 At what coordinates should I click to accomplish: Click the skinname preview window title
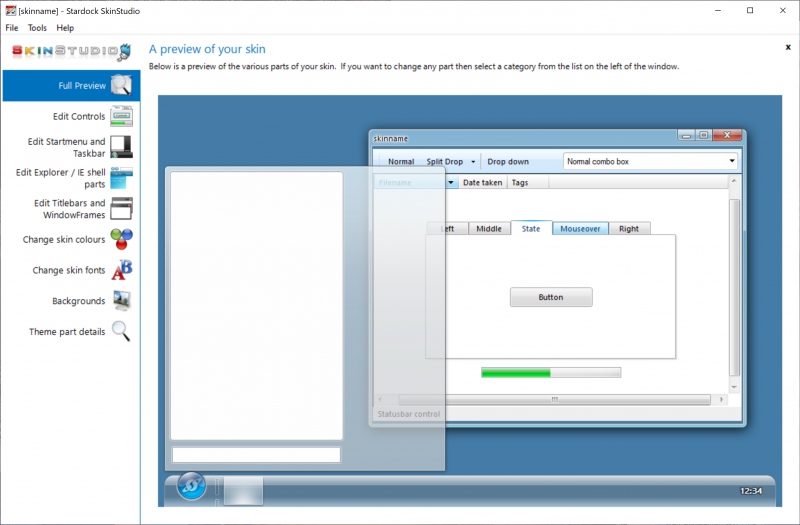pyautogui.click(x=390, y=138)
